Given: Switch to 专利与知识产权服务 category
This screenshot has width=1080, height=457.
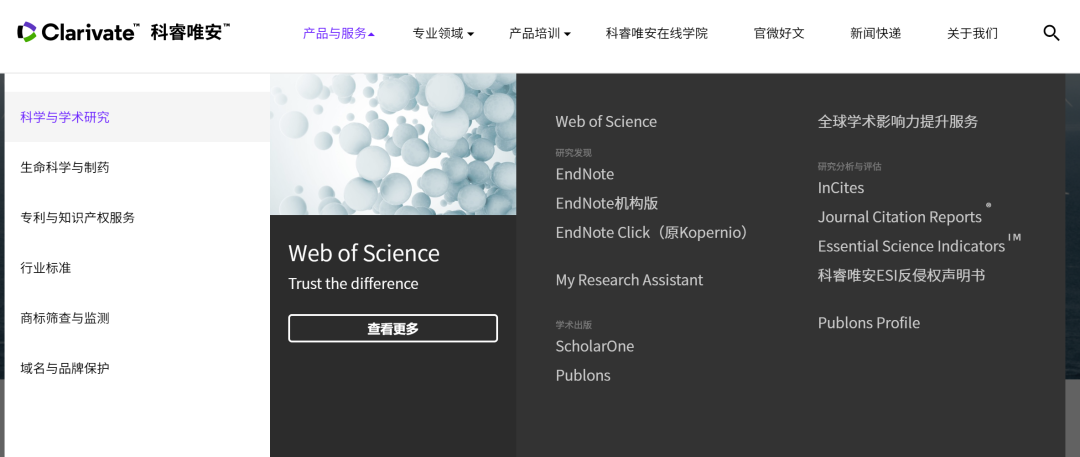Looking at the screenshot, I should 77,217.
